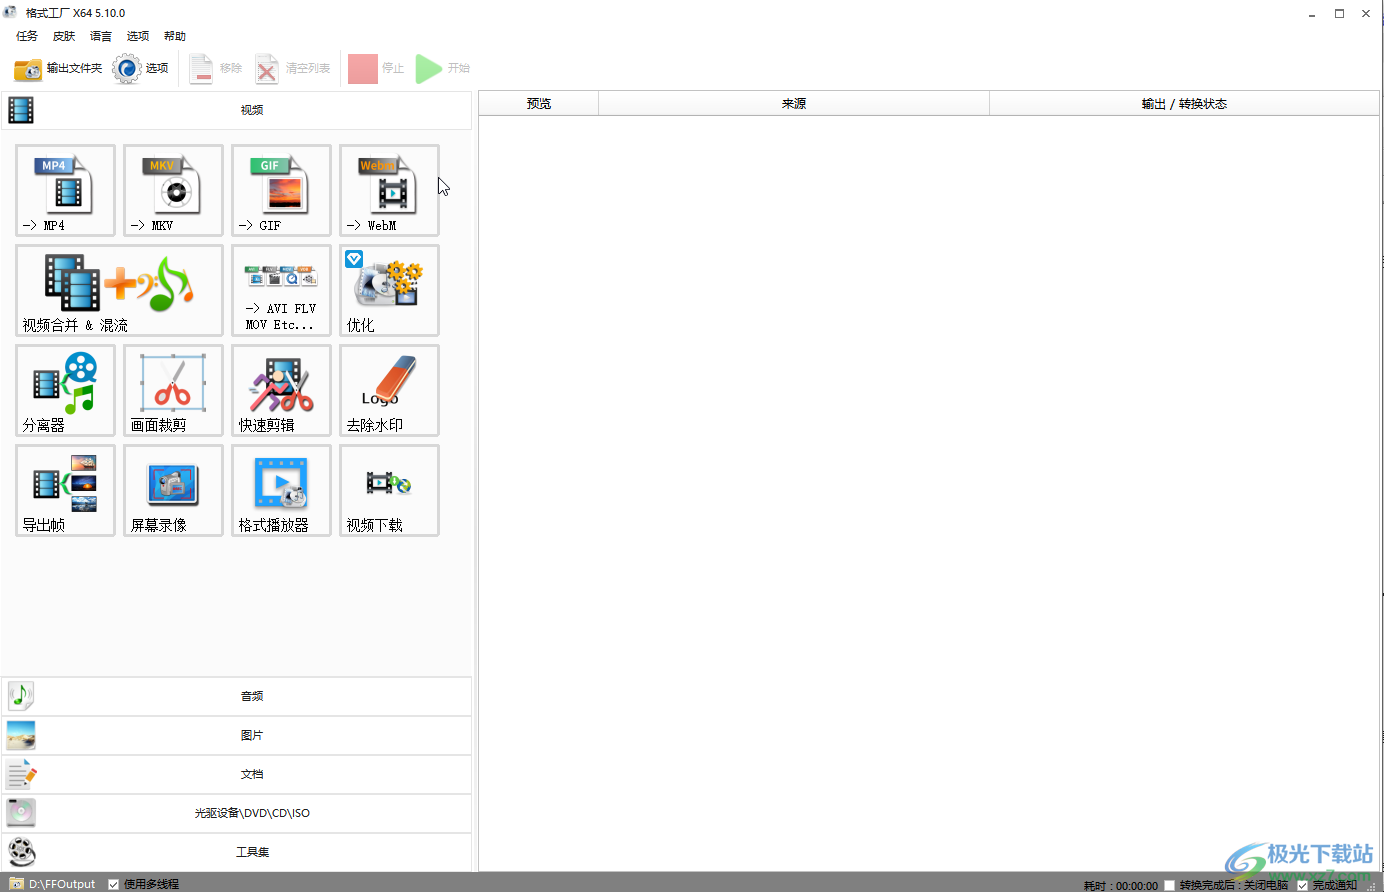
Task: Click the 清空列表 clear list button
Action: point(292,68)
